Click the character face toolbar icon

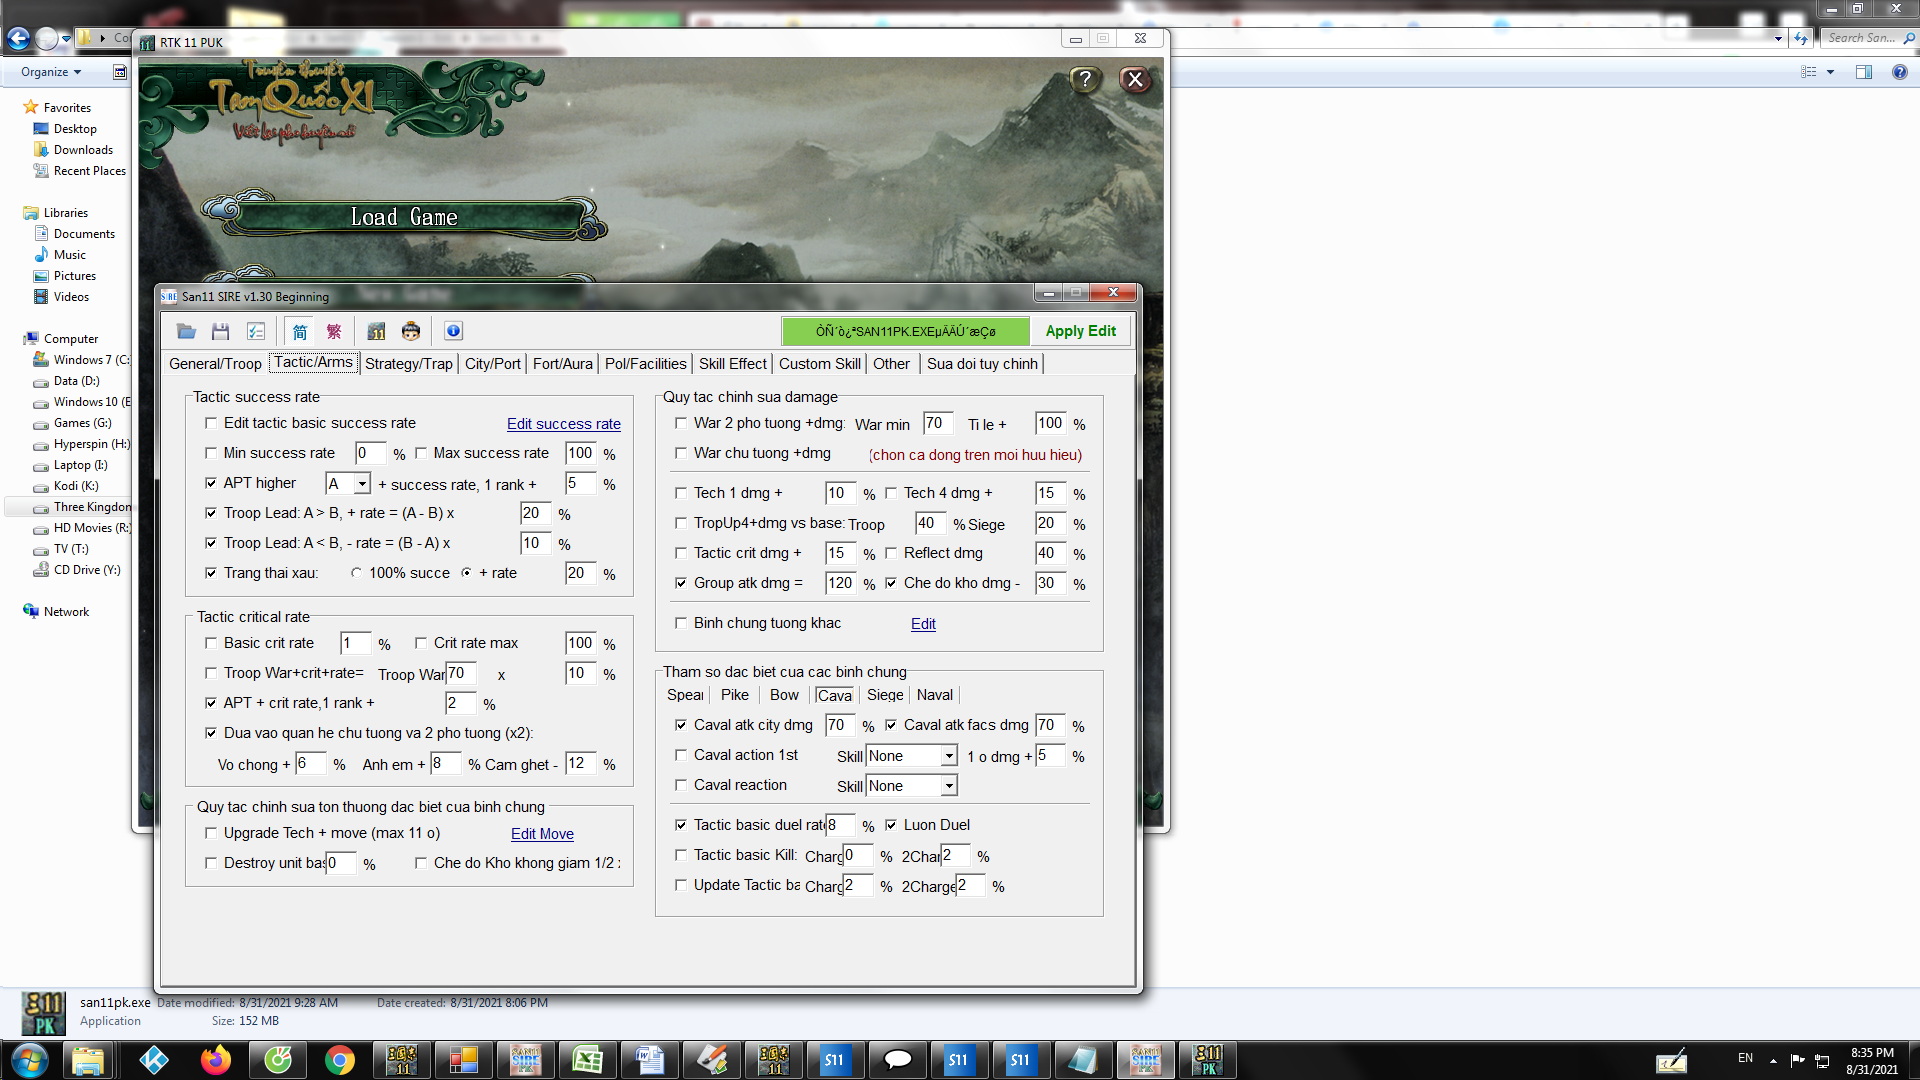(411, 331)
